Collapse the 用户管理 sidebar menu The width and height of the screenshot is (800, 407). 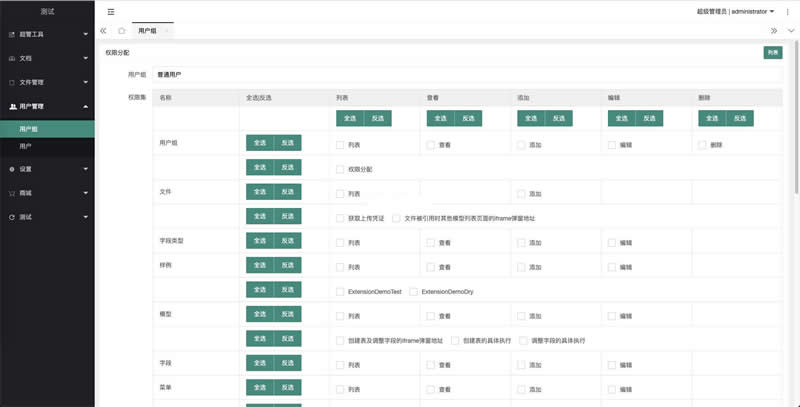[47, 106]
